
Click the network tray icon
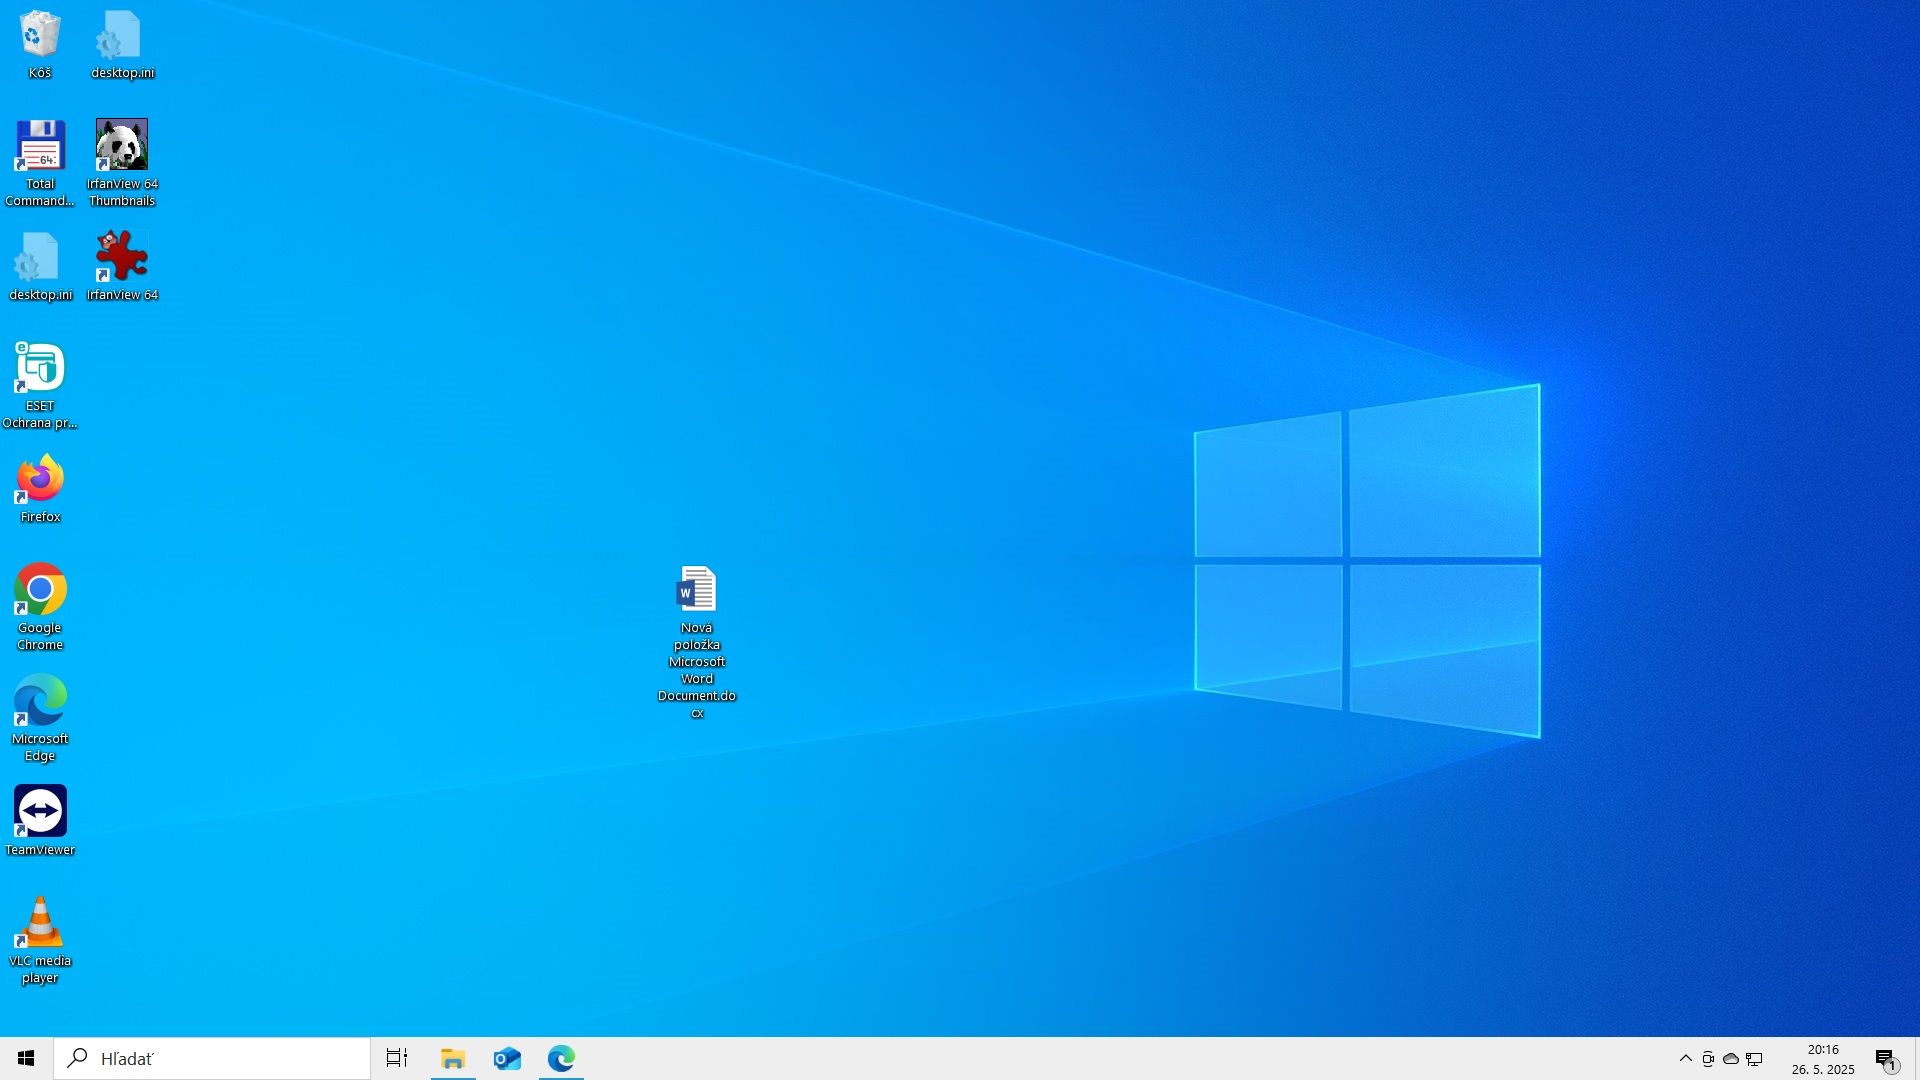tap(1754, 1058)
